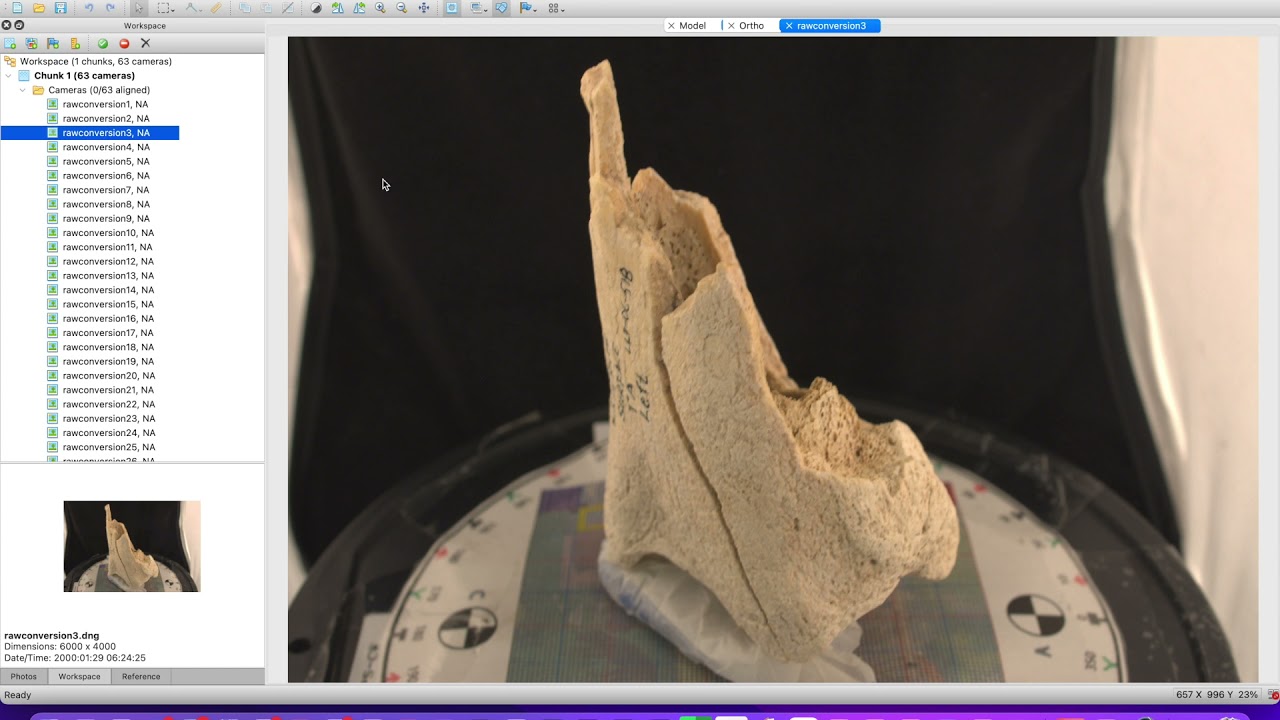Enable selected items with green check
Image resolution: width=1280 pixels, height=720 pixels.
click(103, 44)
